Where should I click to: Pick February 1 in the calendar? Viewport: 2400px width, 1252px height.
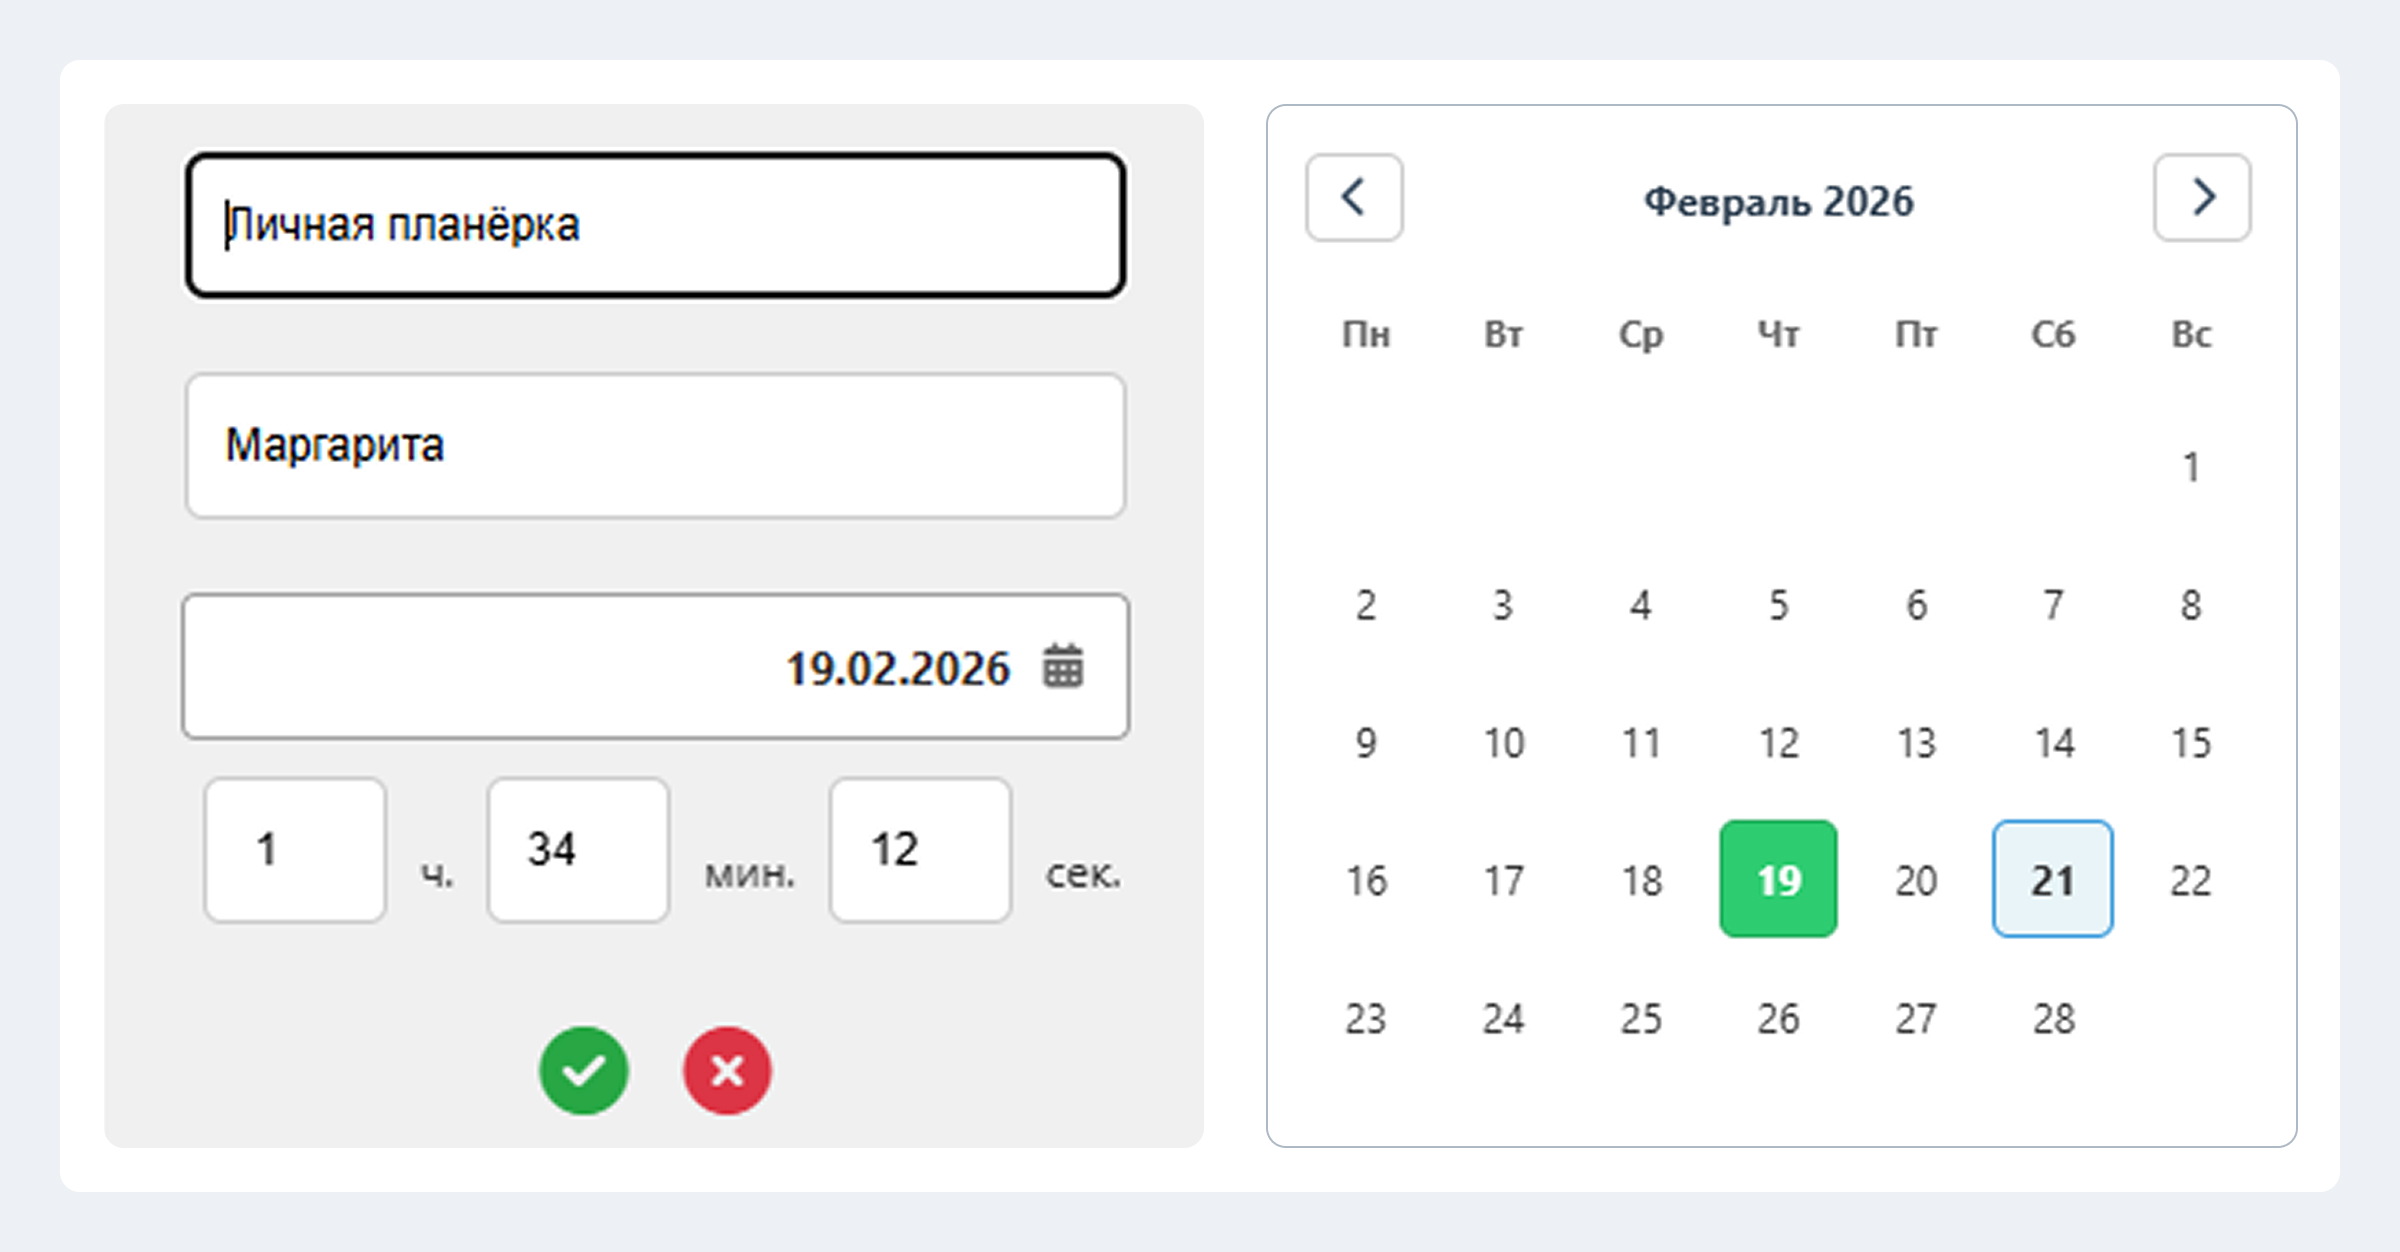pos(2190,467)
